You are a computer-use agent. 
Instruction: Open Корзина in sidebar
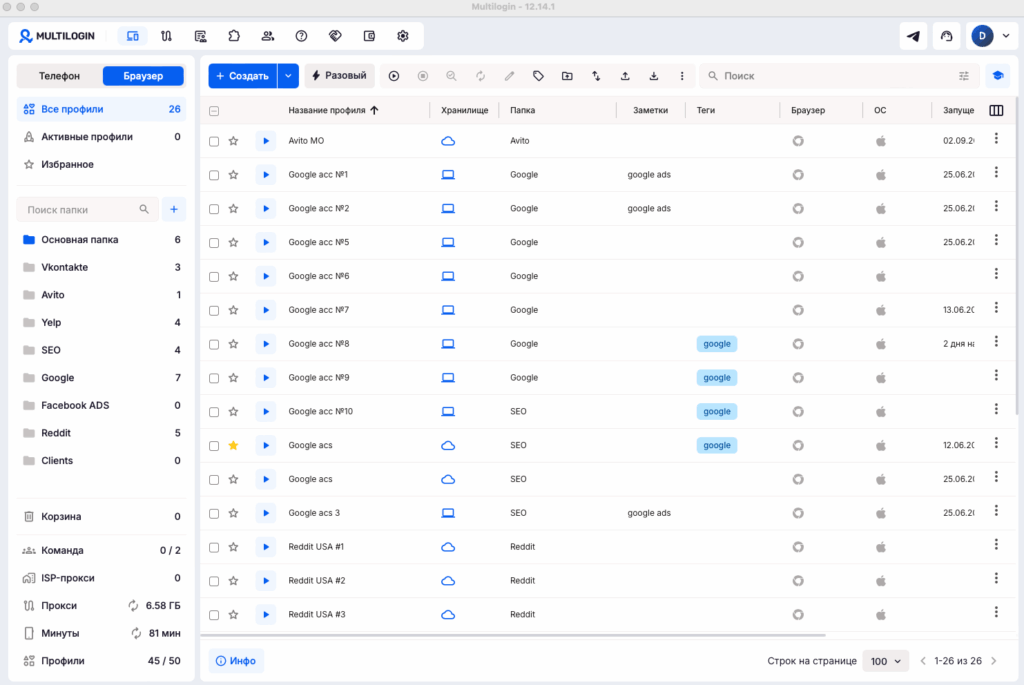(x=101, y=517)
